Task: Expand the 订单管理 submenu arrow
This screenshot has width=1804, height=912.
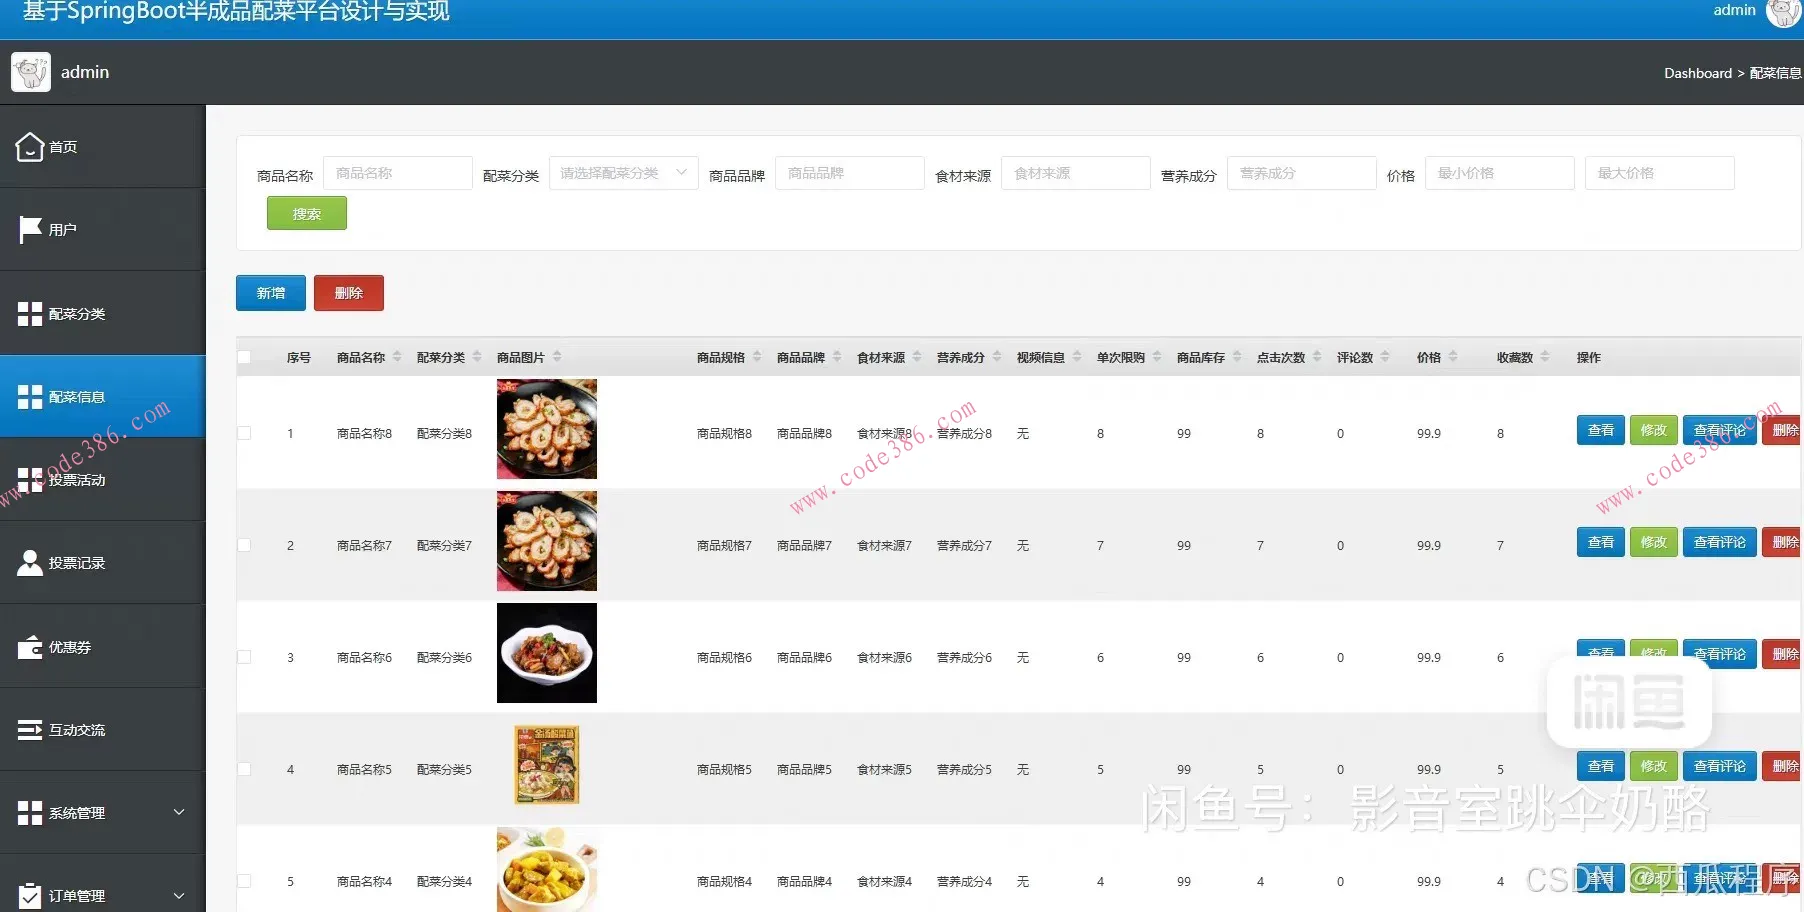Action: click(179, 895)
